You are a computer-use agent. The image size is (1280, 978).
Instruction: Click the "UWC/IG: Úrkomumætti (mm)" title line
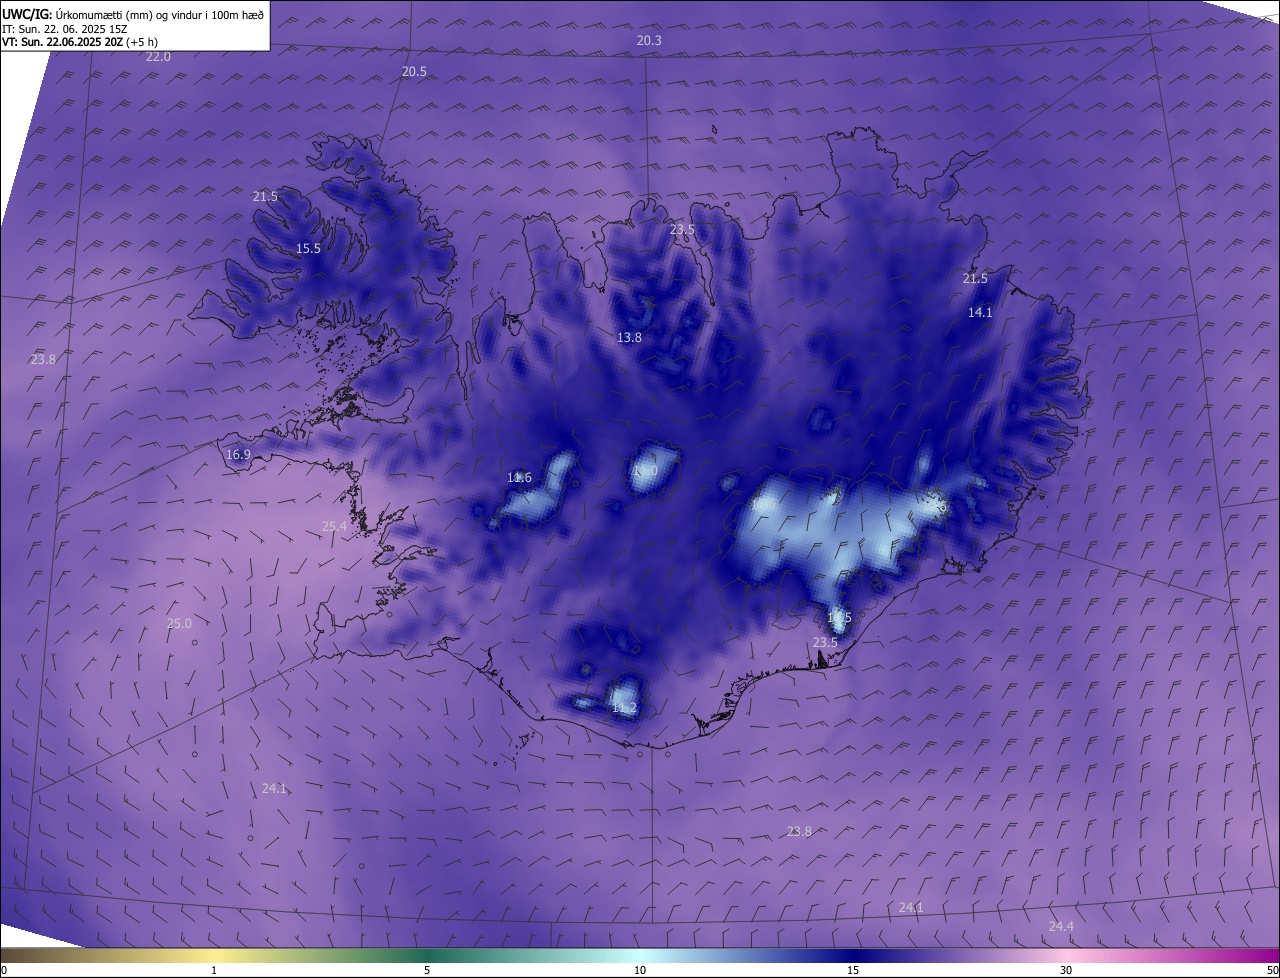pos(133,13)
